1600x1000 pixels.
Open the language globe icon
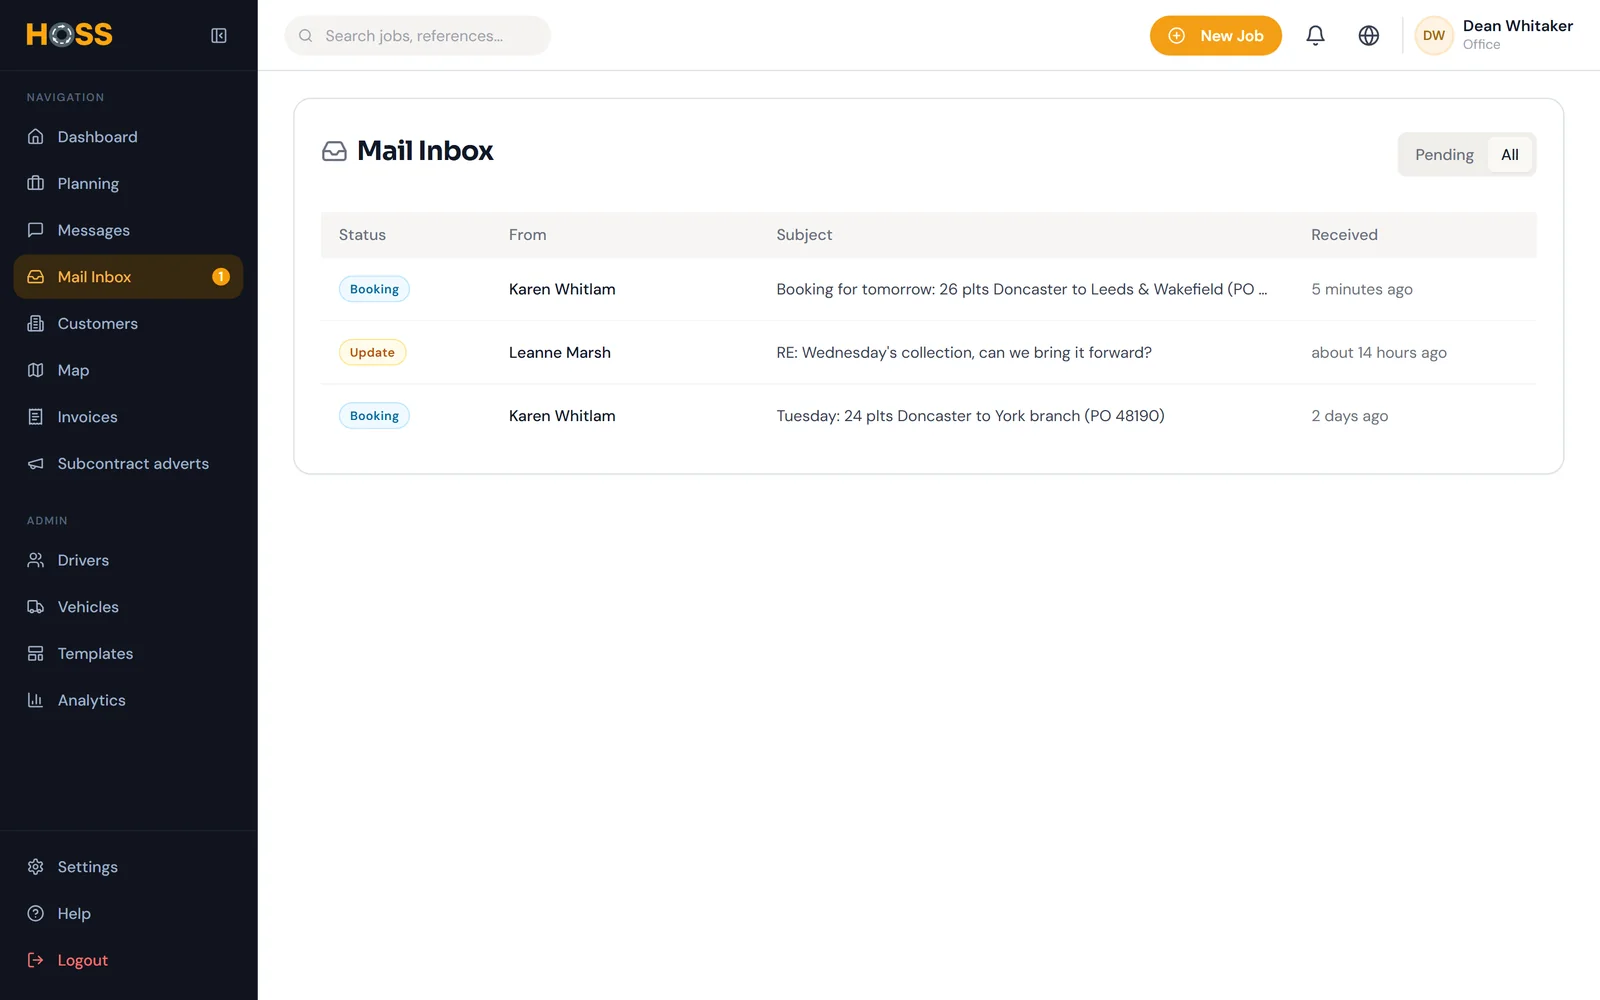[1368, 35]
